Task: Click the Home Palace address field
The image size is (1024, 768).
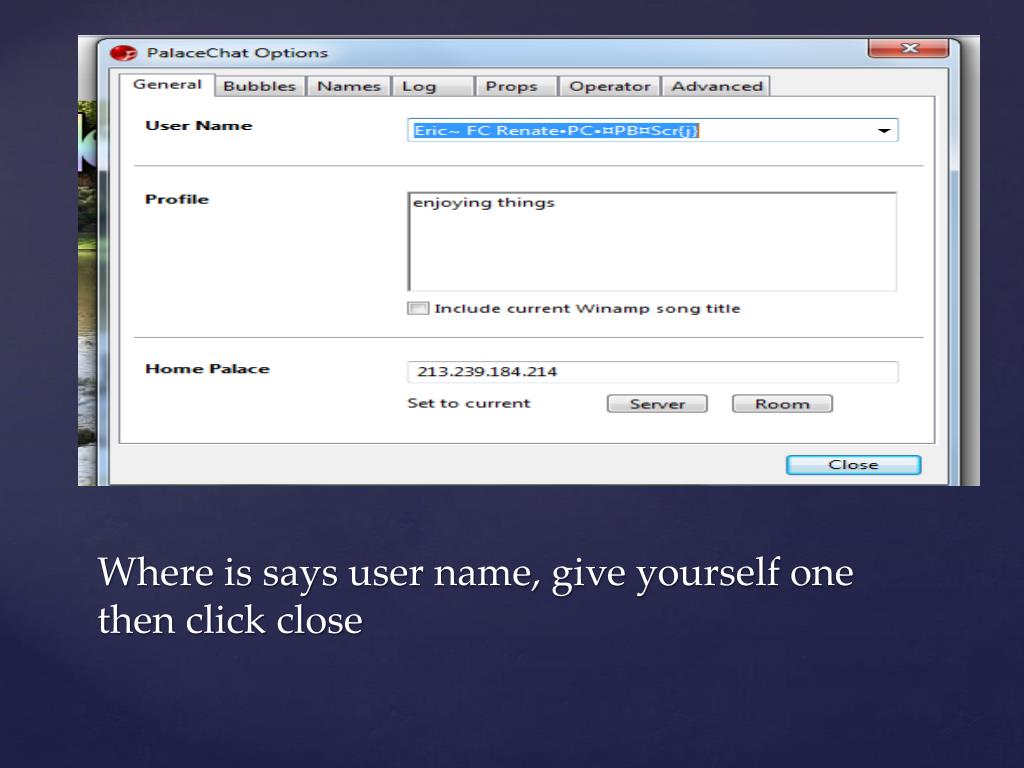Action: click(x=652, y=372)
